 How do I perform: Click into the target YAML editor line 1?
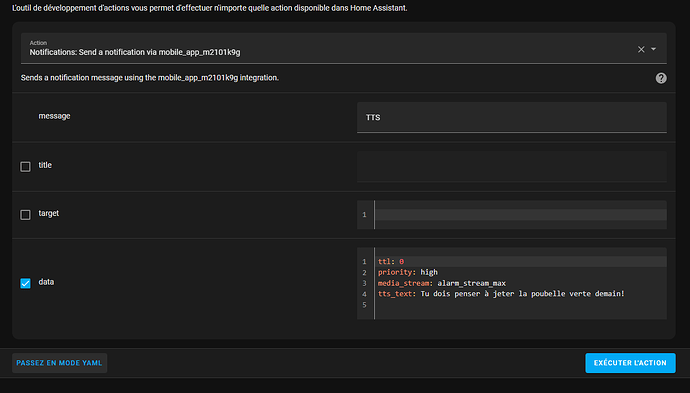tap(521, 215)
